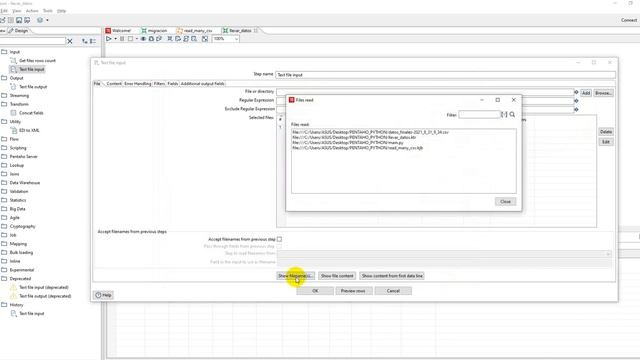Click the Run transformation play icon
Screen dimensions: 640x360
point(109,39)
